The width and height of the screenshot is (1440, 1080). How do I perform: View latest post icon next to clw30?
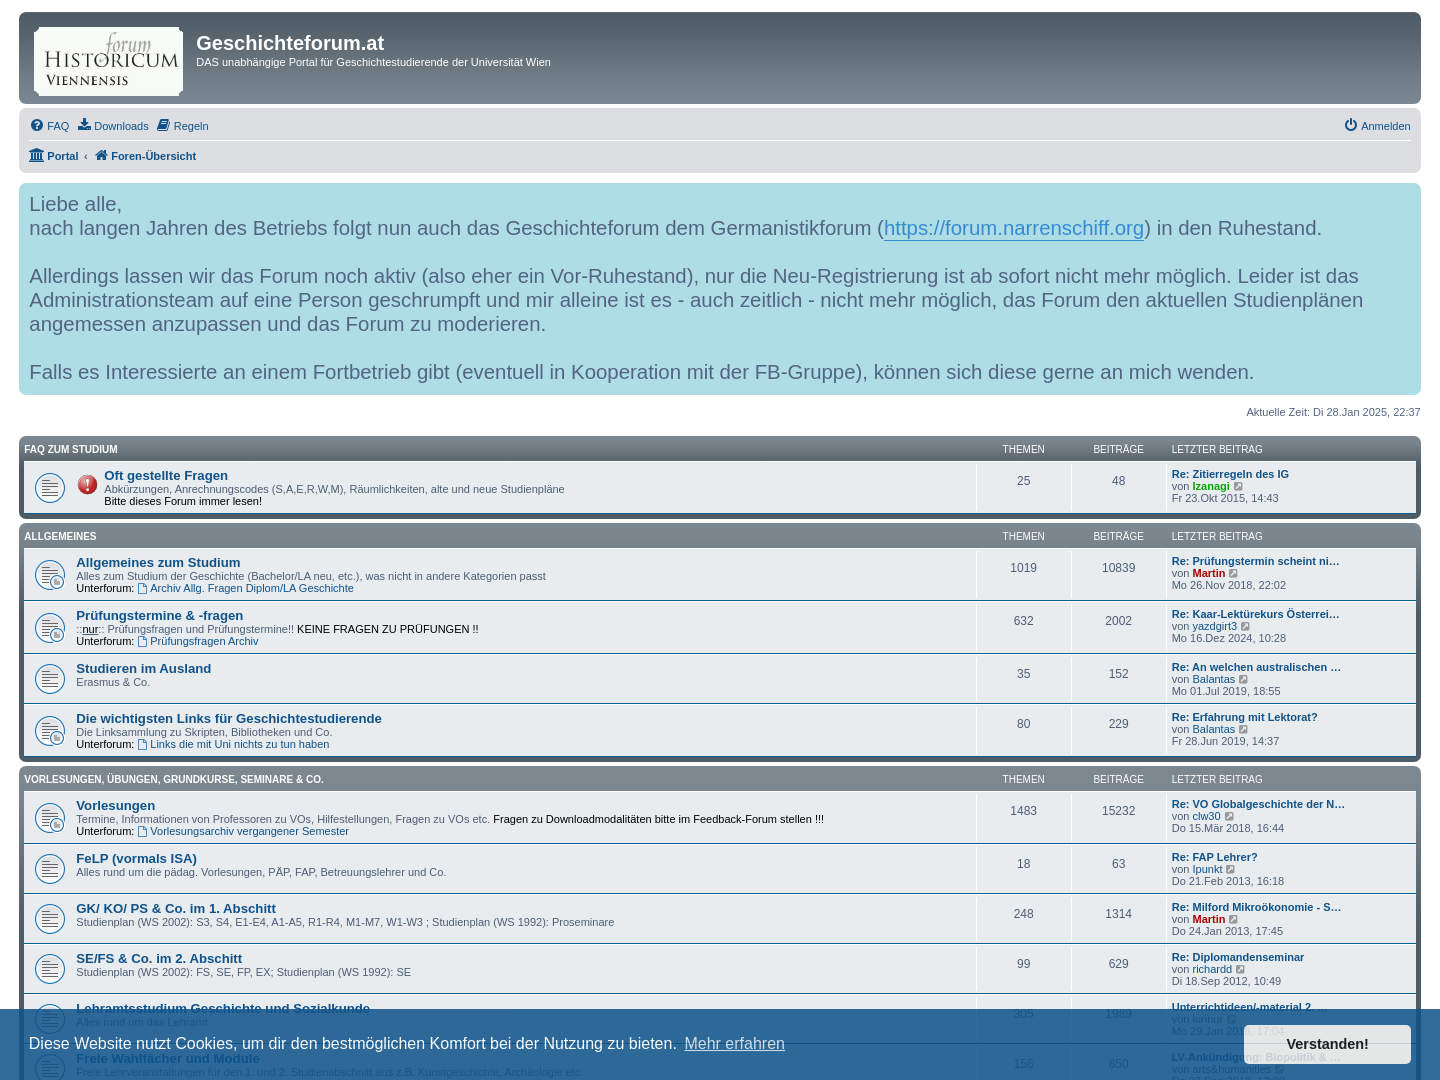(x=1230, y=817)
